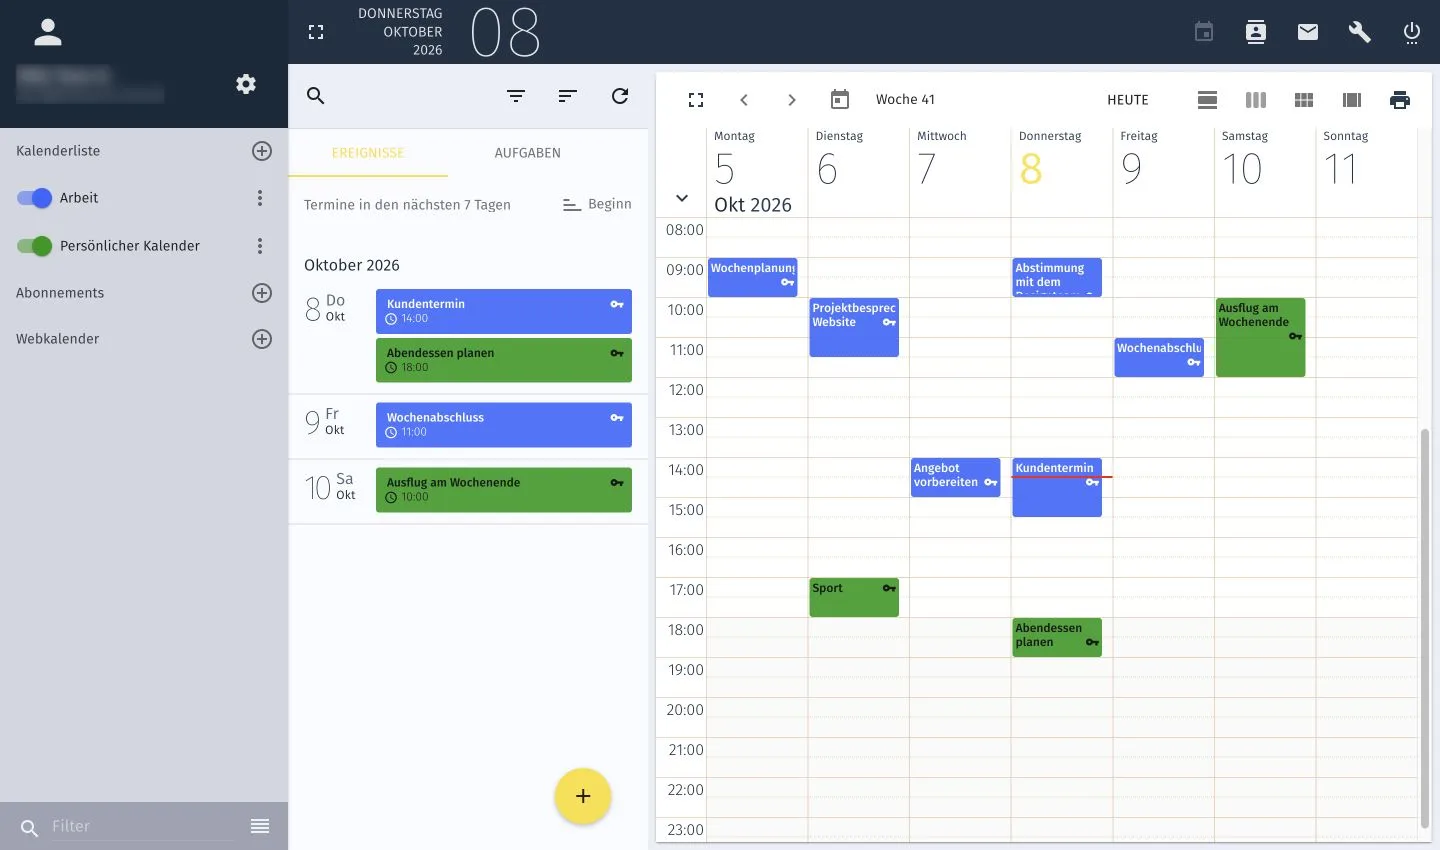The width and height of the screenshot is (1440, 850).
Task: Select the Ereignisse tab
Action: coord(368,153)
